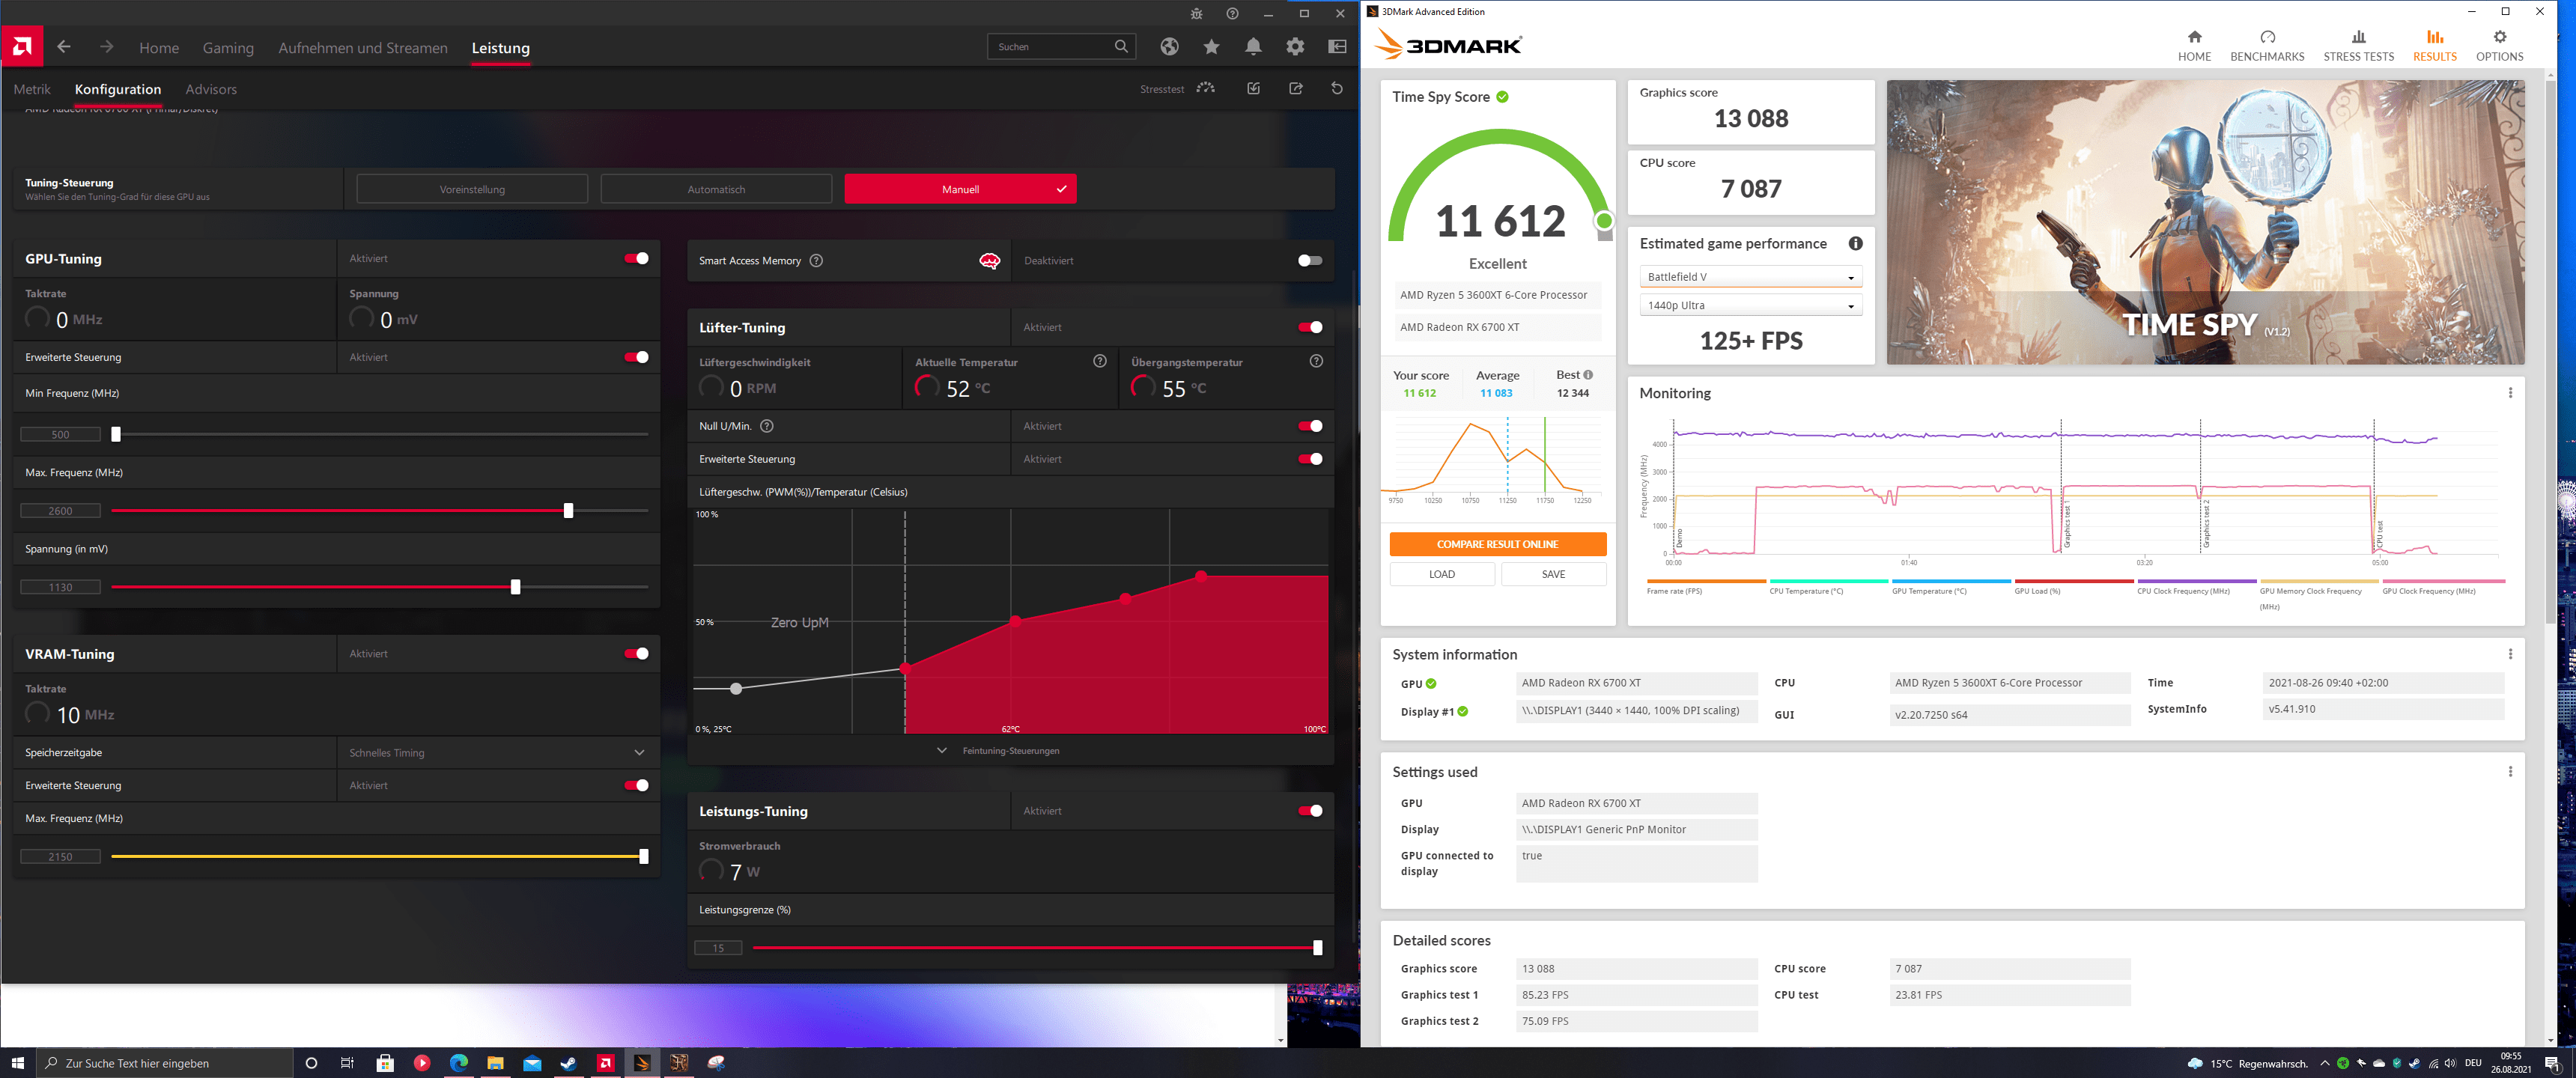Screen dimensions: 2576x1078
Task: Select Voreinstellung tuning mode
Action: pyautogui.click(x=472, y=189)
